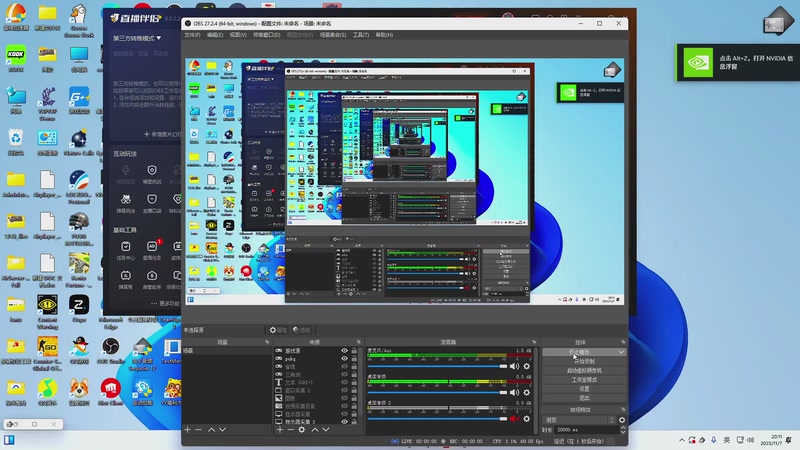Screen dimensions: 800x450
Task: Open 停靠窗口(D) menu in OBS
Action: (x=267, y=35)
